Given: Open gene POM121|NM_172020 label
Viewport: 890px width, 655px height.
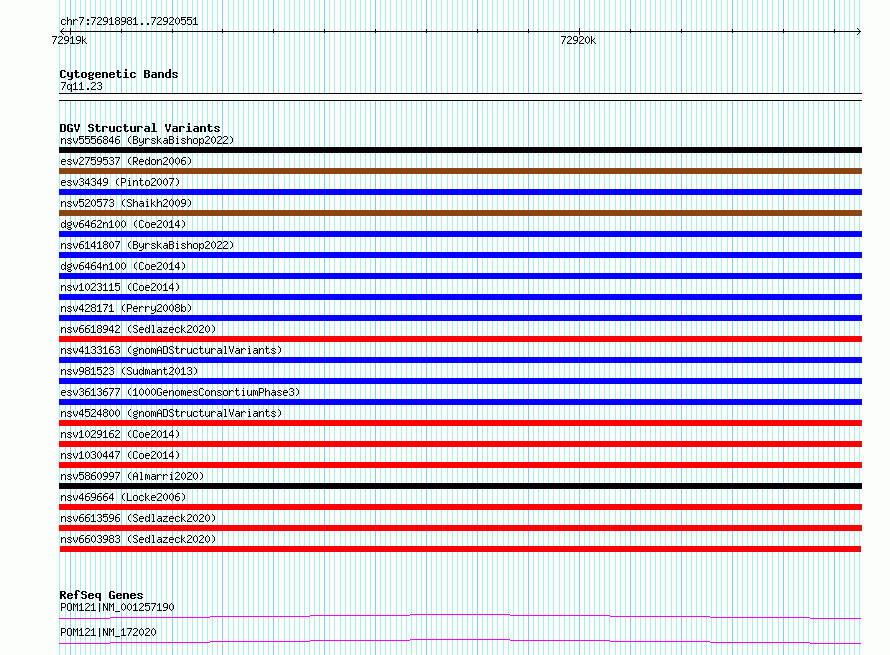Looking at the screenshot, I should pos(108,632).
